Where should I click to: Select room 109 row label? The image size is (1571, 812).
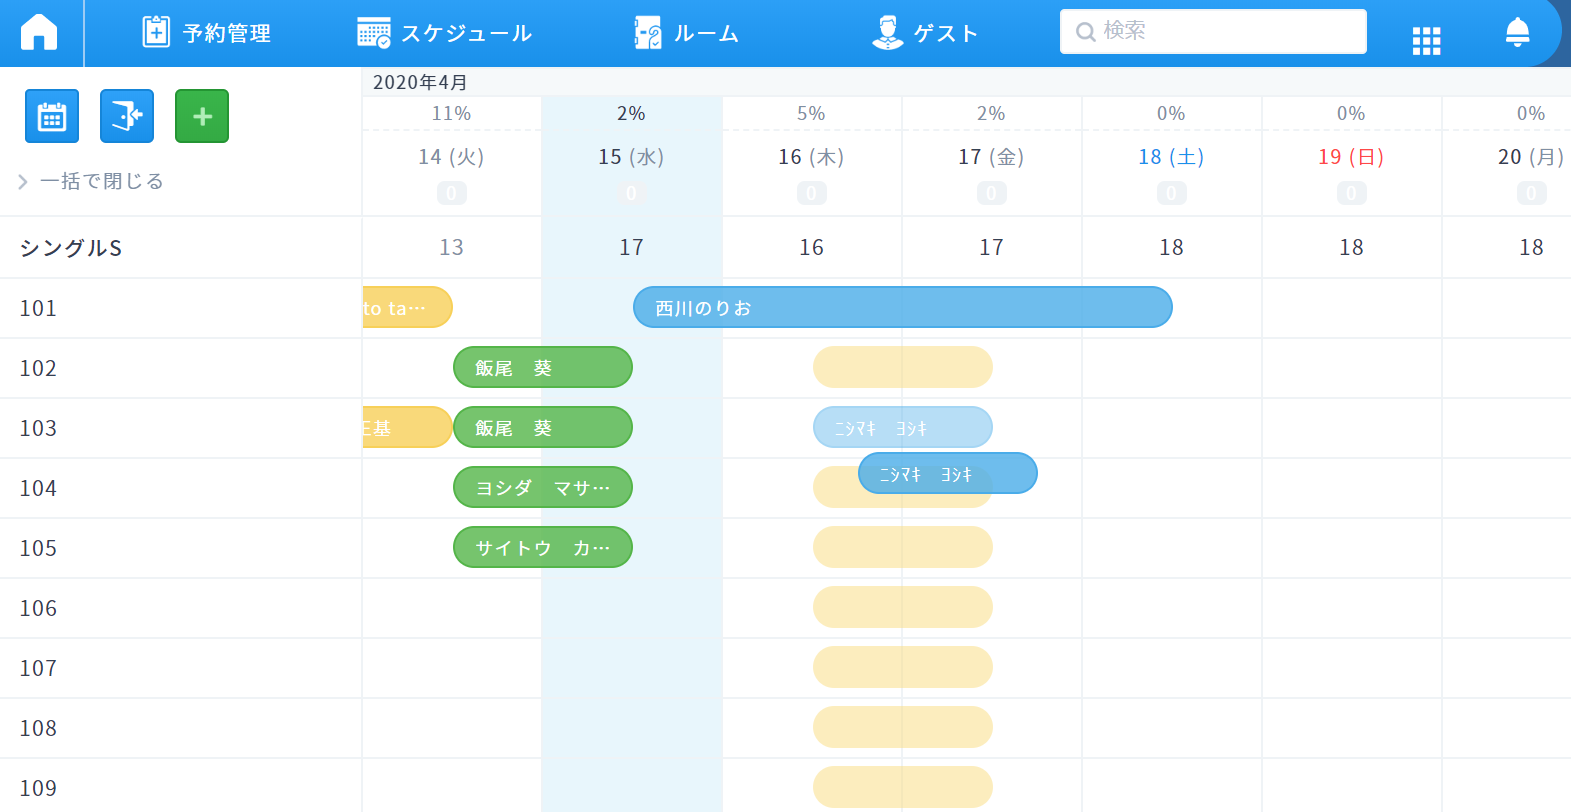[x=38, y=788]
